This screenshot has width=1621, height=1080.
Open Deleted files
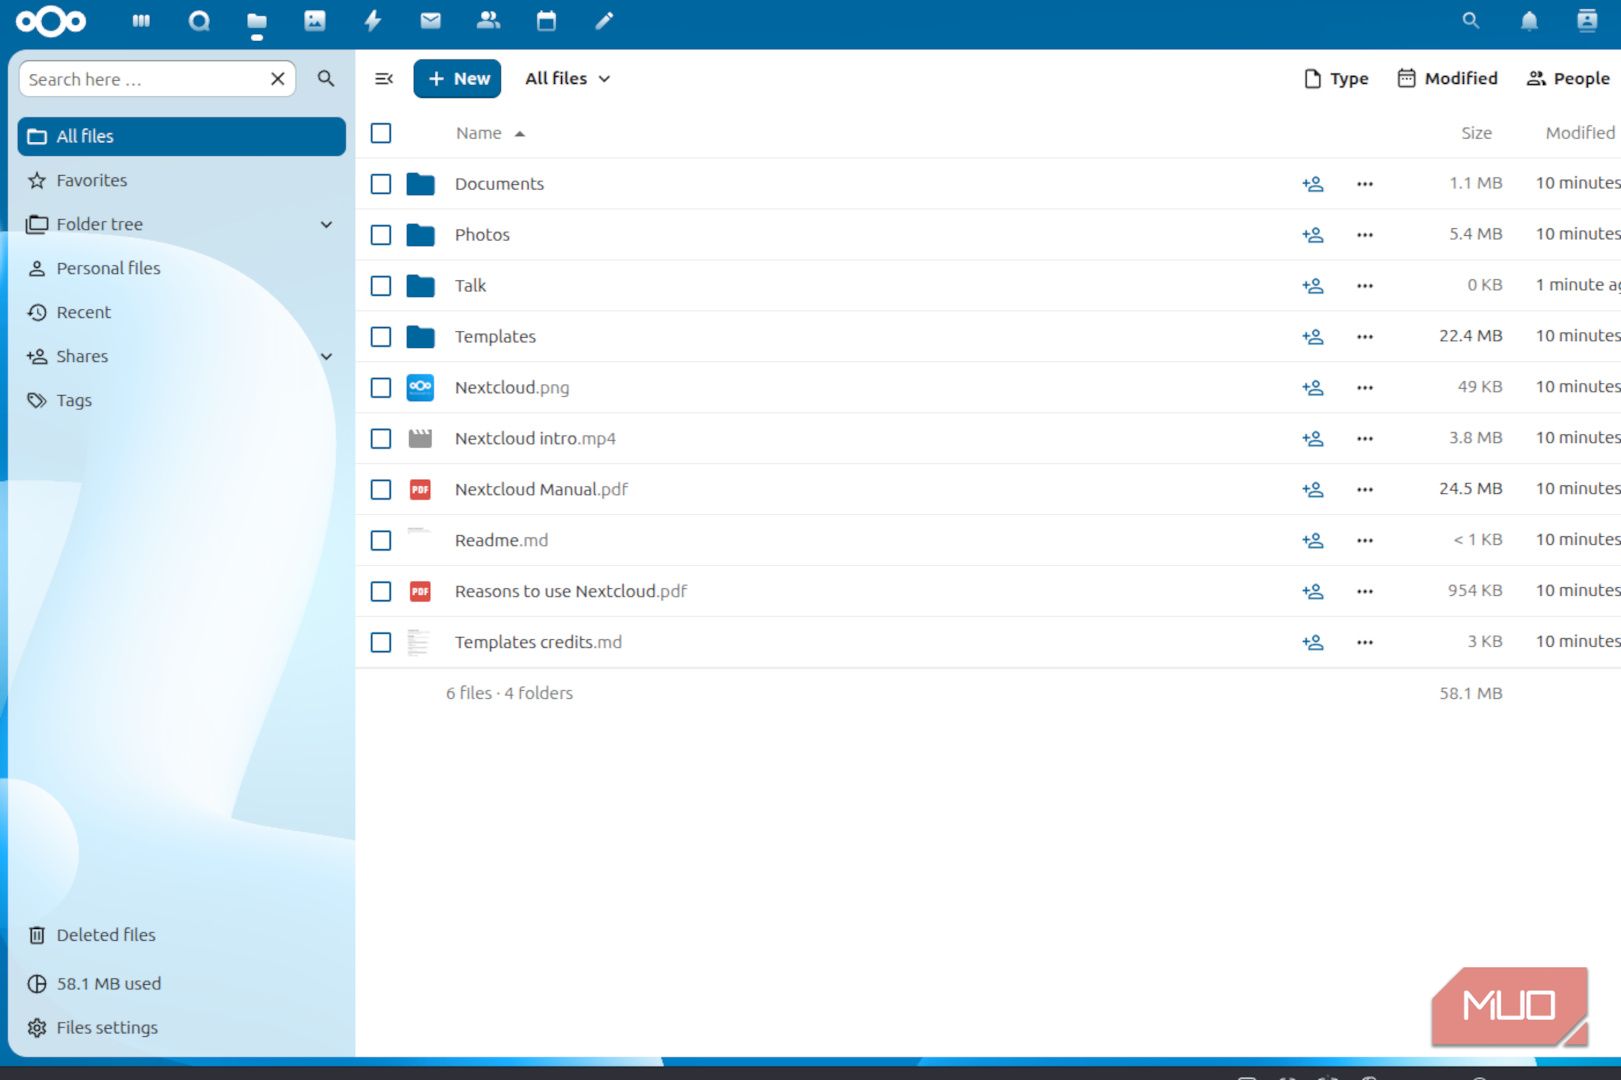(x=182, y=935)
